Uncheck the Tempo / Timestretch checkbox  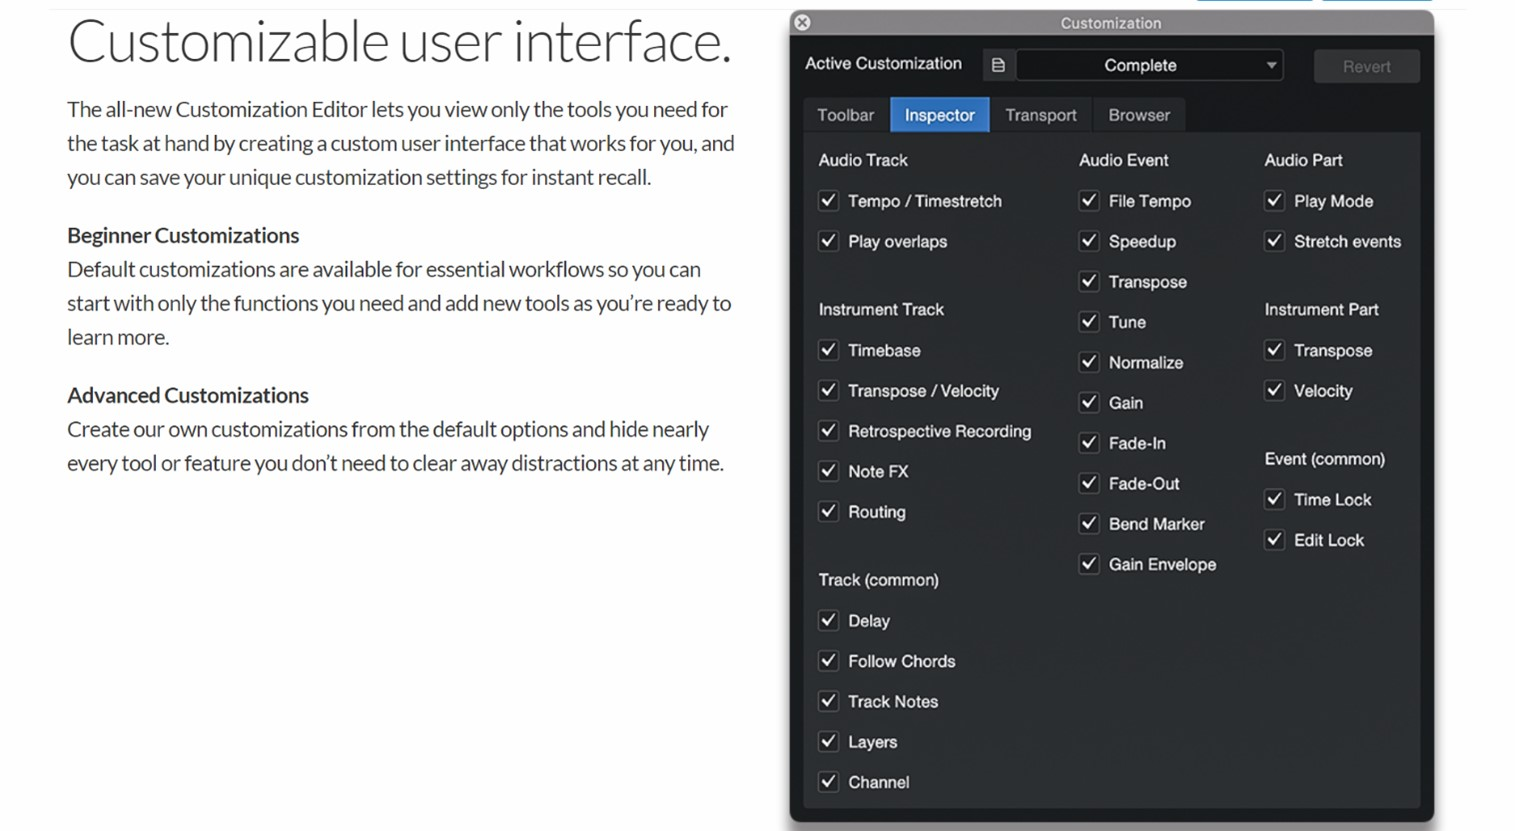[828, 200]
